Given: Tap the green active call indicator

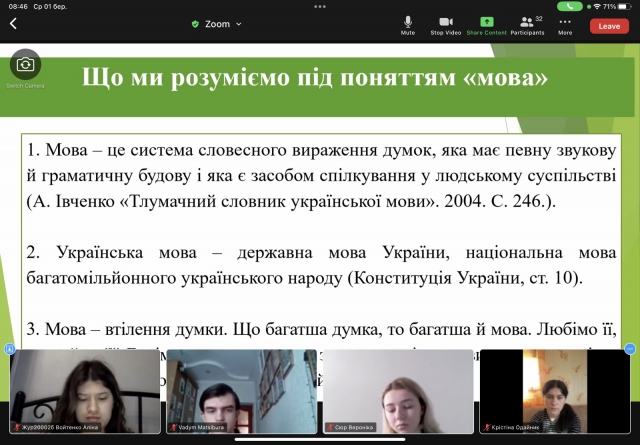Looking at the screenshot, I should point(570,7).
